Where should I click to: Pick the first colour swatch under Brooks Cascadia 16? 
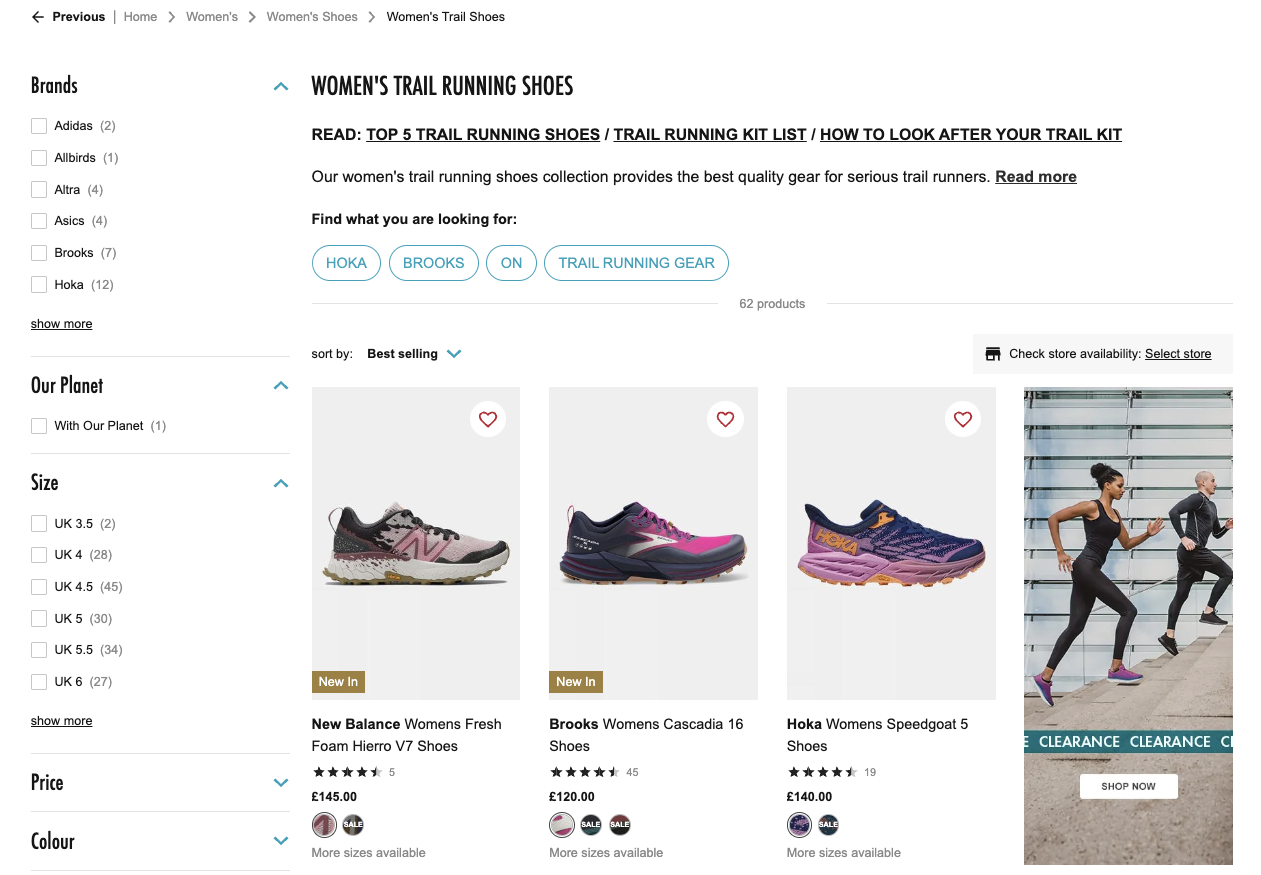point(562,825)
